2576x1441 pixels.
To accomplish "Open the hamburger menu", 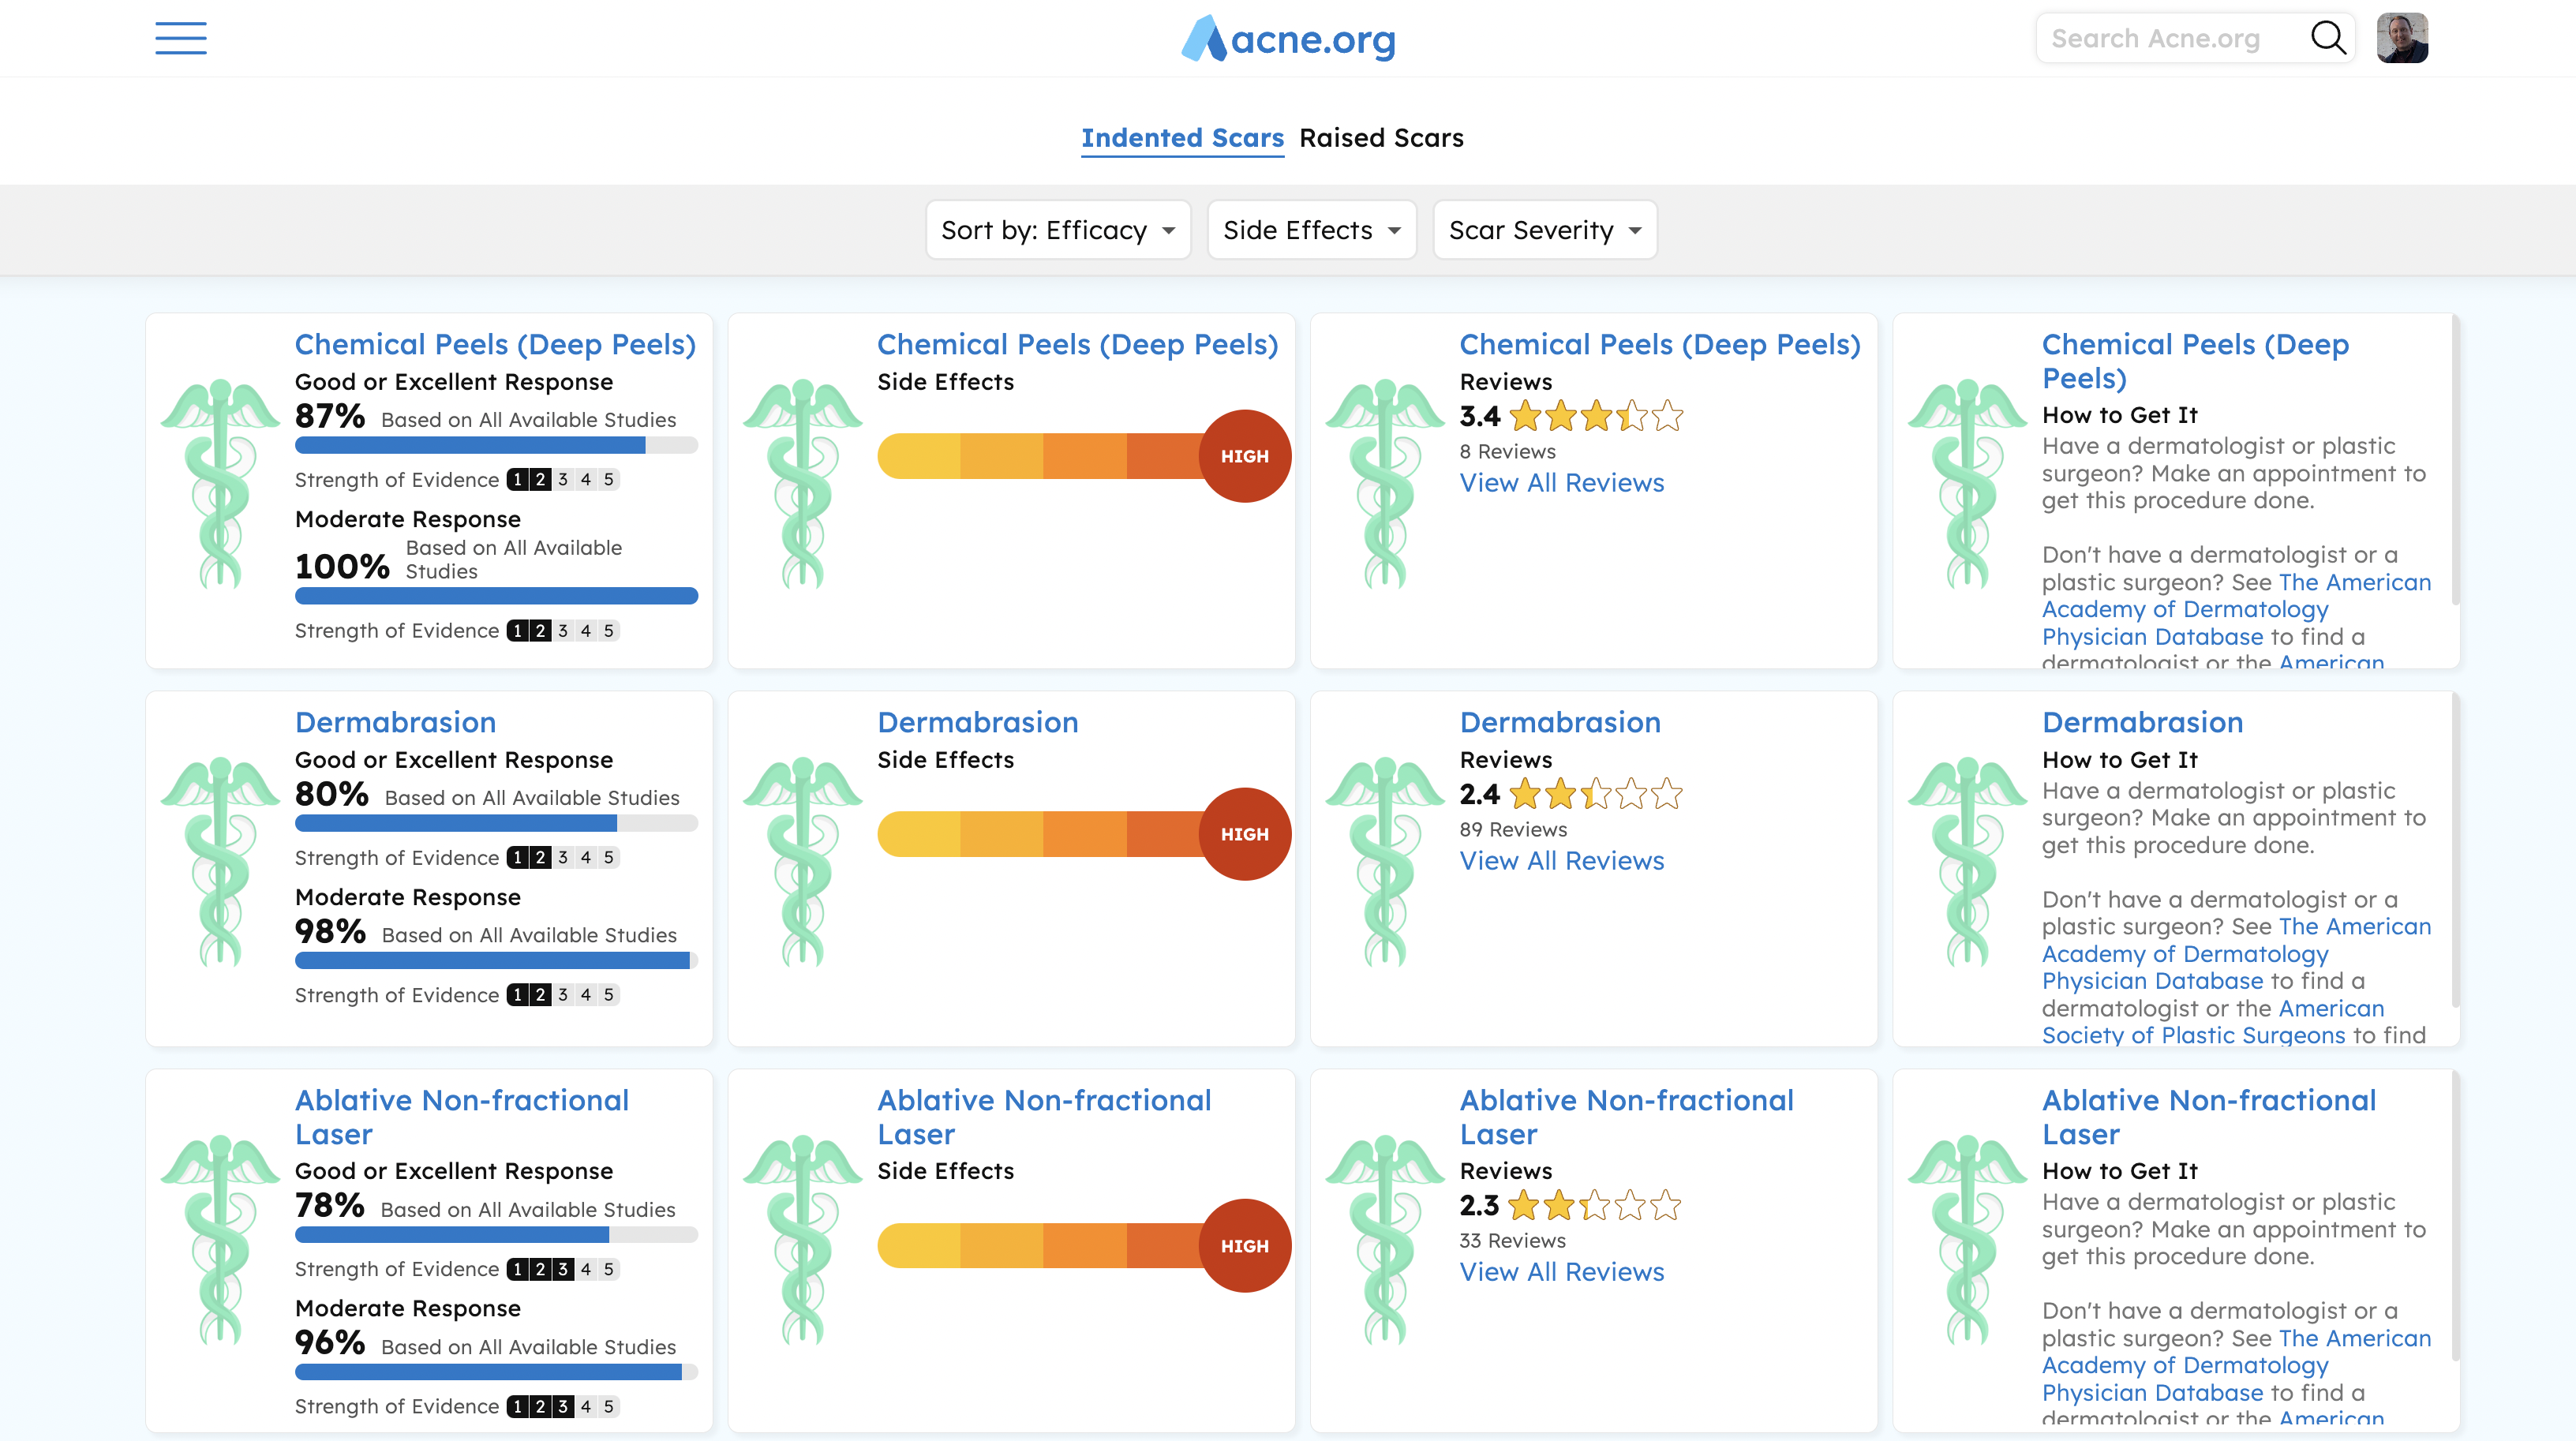I will [181, 38].
